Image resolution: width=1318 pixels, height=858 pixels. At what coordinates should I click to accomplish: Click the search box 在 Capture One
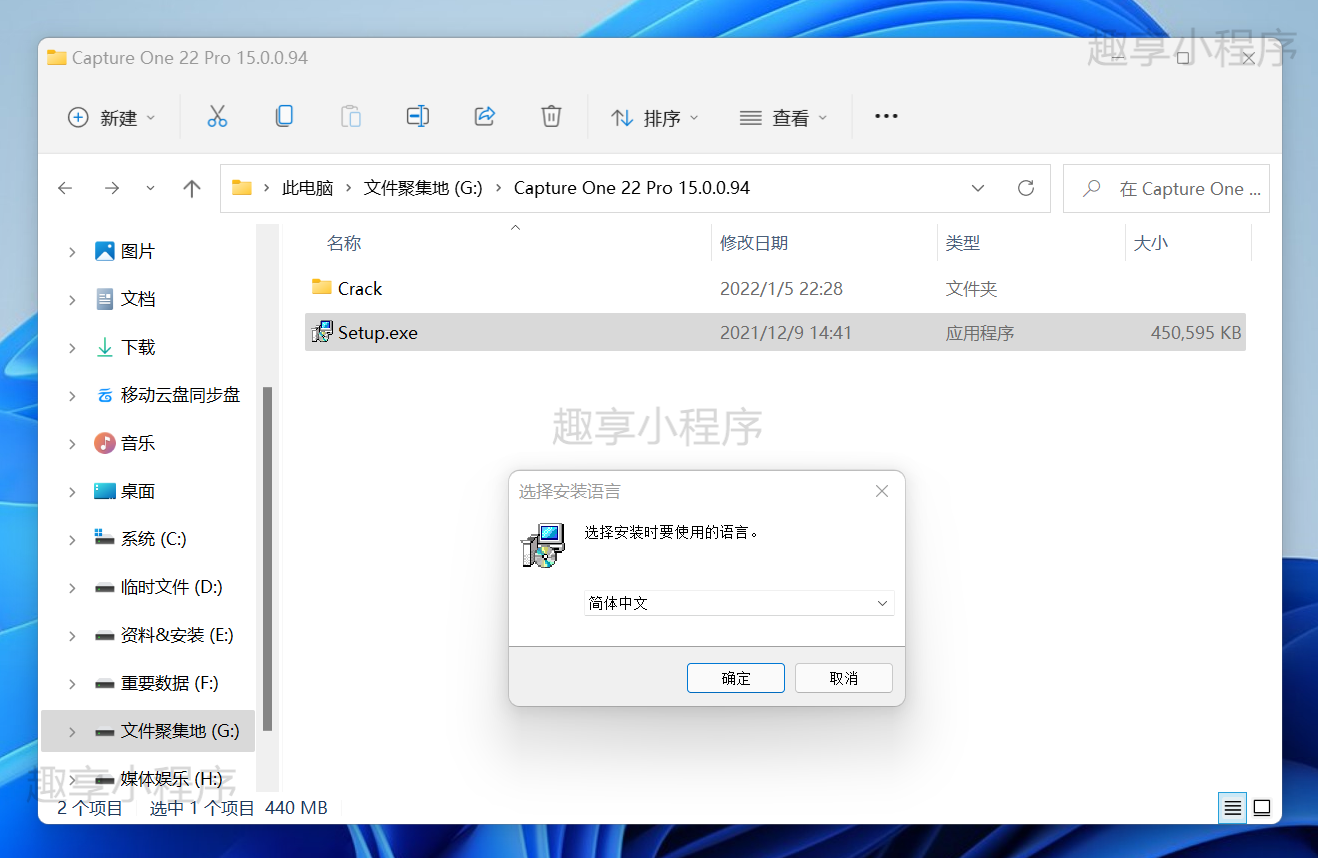[x=1166, y=188]
